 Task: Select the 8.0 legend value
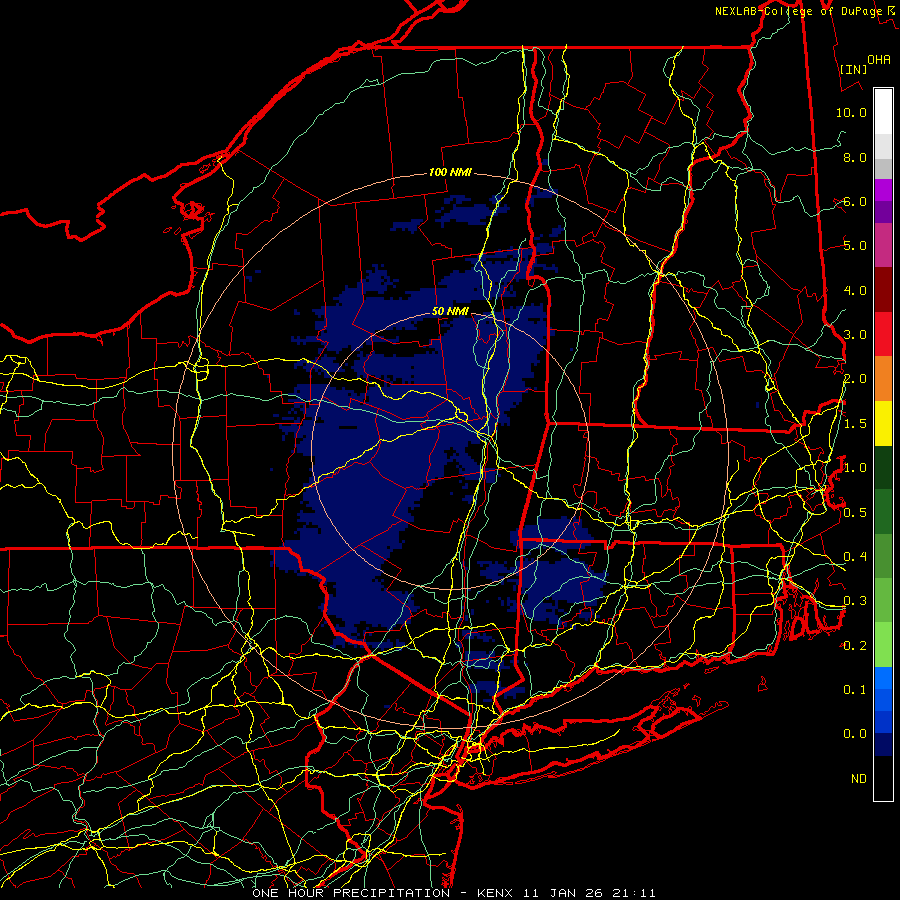(x=855, y=157)
